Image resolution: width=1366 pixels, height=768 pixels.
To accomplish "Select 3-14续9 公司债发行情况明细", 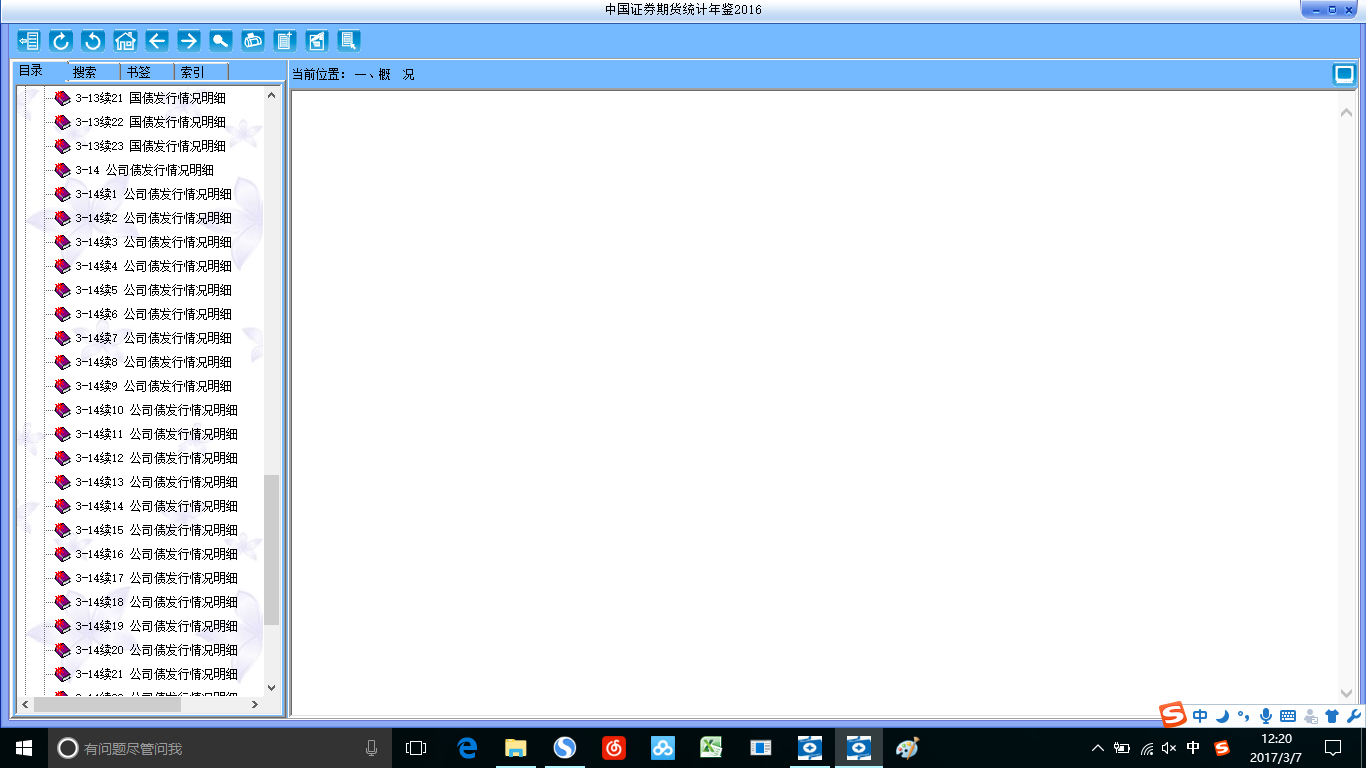I will click(x=153, y=386).
